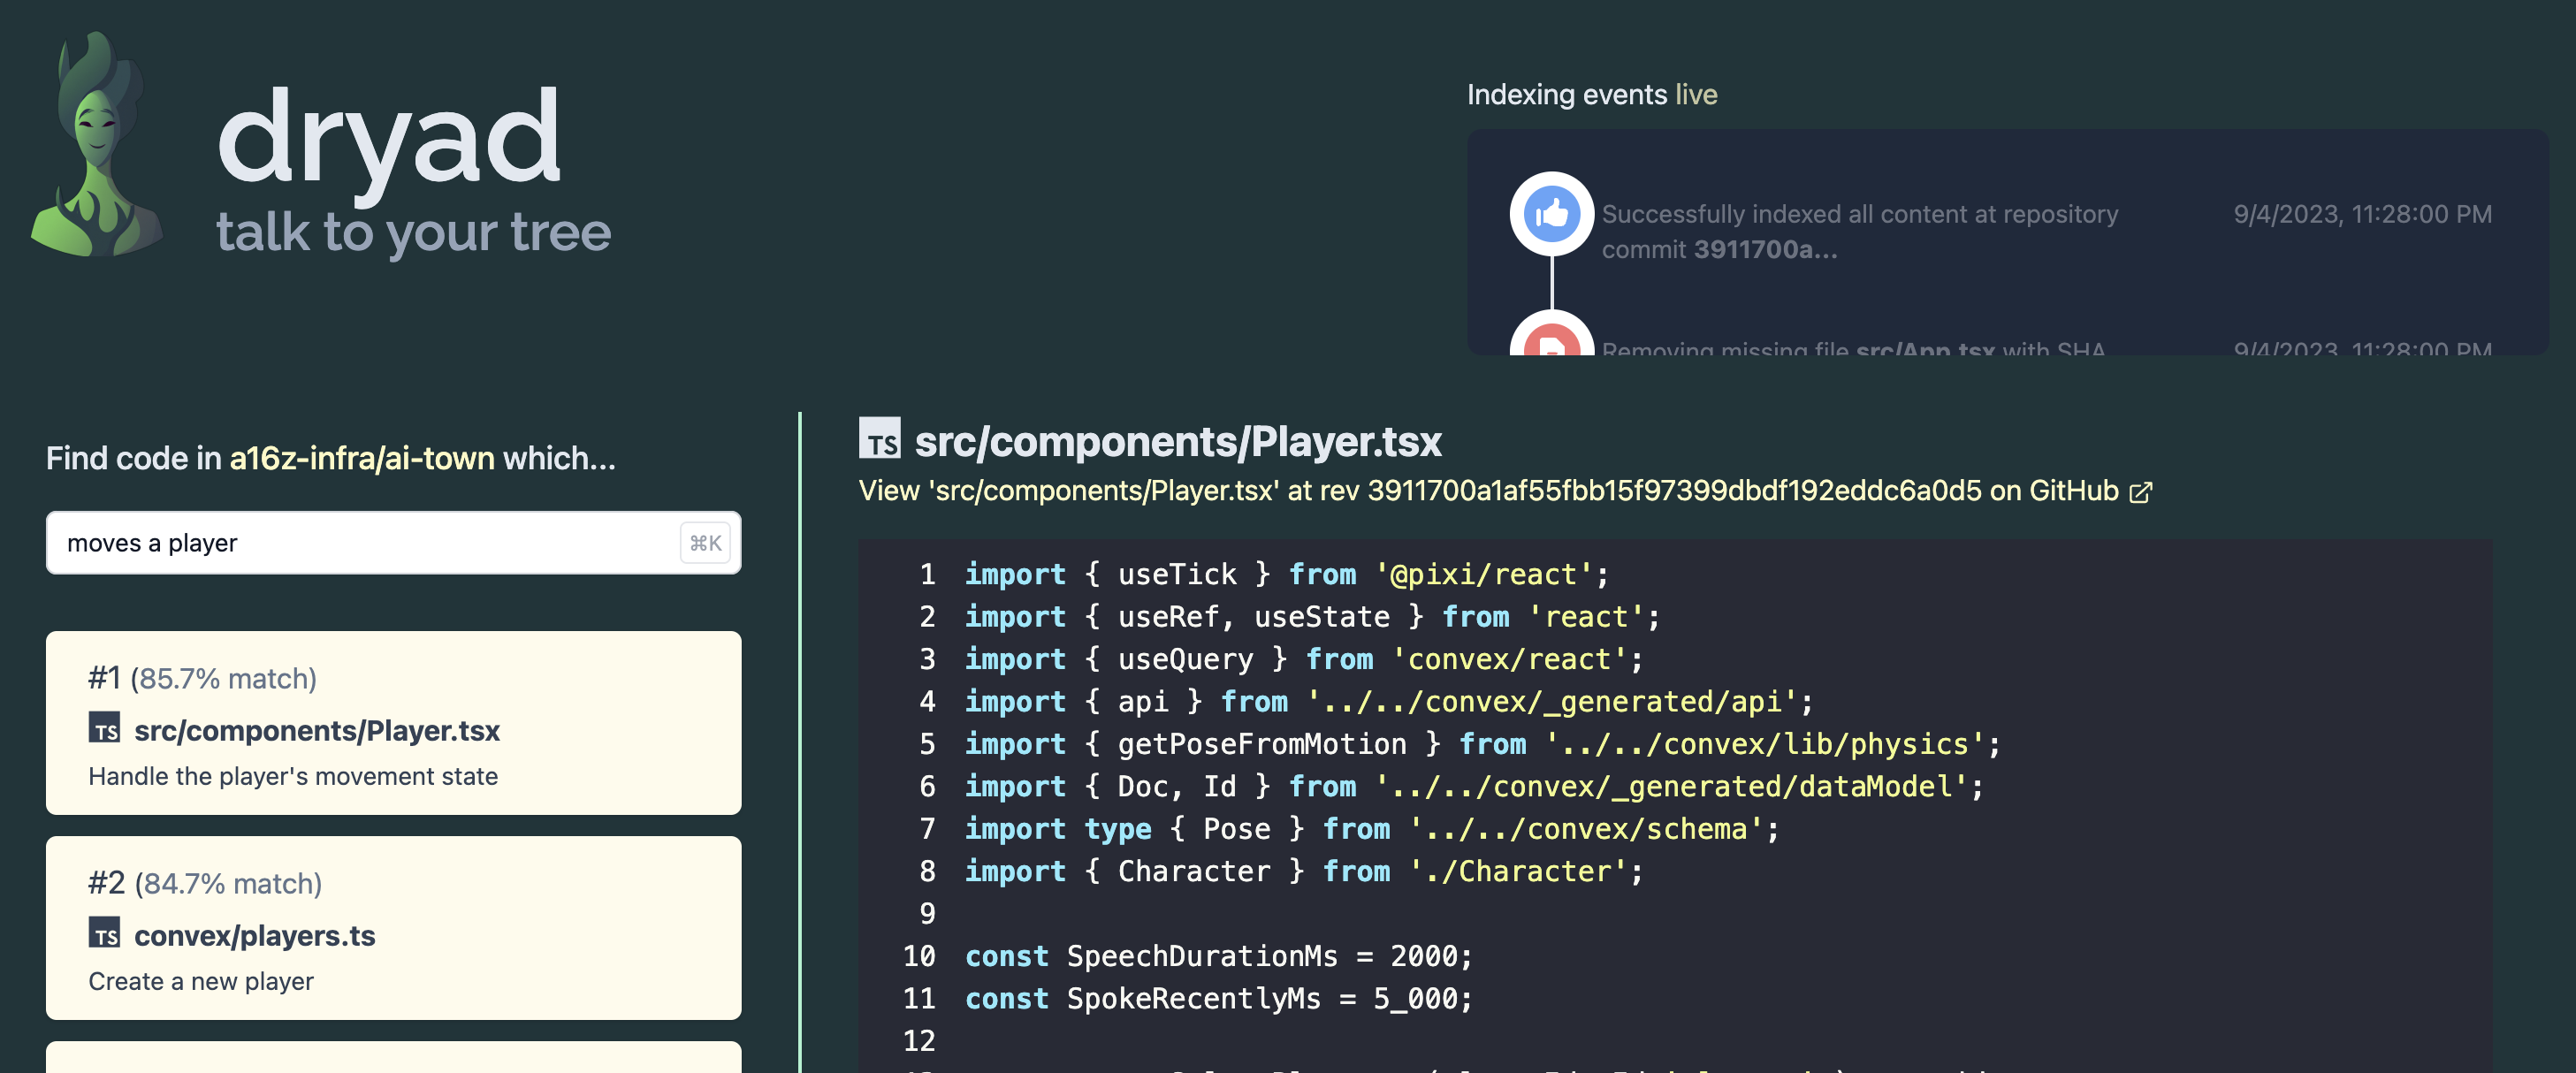The height and width of the screenshot is (1073, 2576).
Task: Open the partially visible third result card
Action: point(393,1057)
